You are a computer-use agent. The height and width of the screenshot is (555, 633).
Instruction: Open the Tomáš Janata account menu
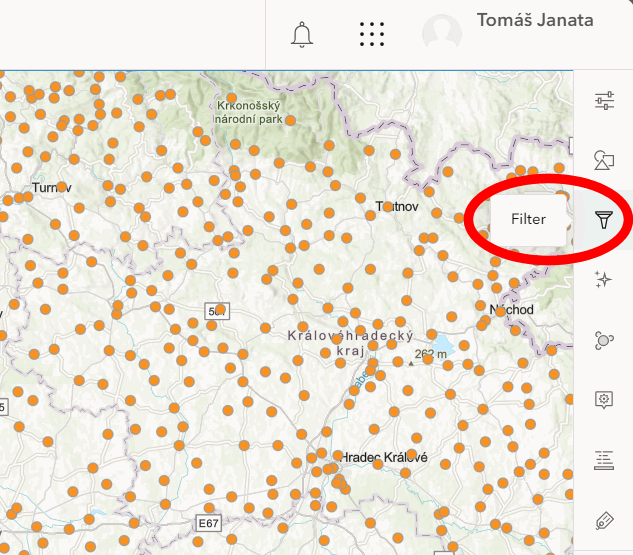[x=535, y=20]
